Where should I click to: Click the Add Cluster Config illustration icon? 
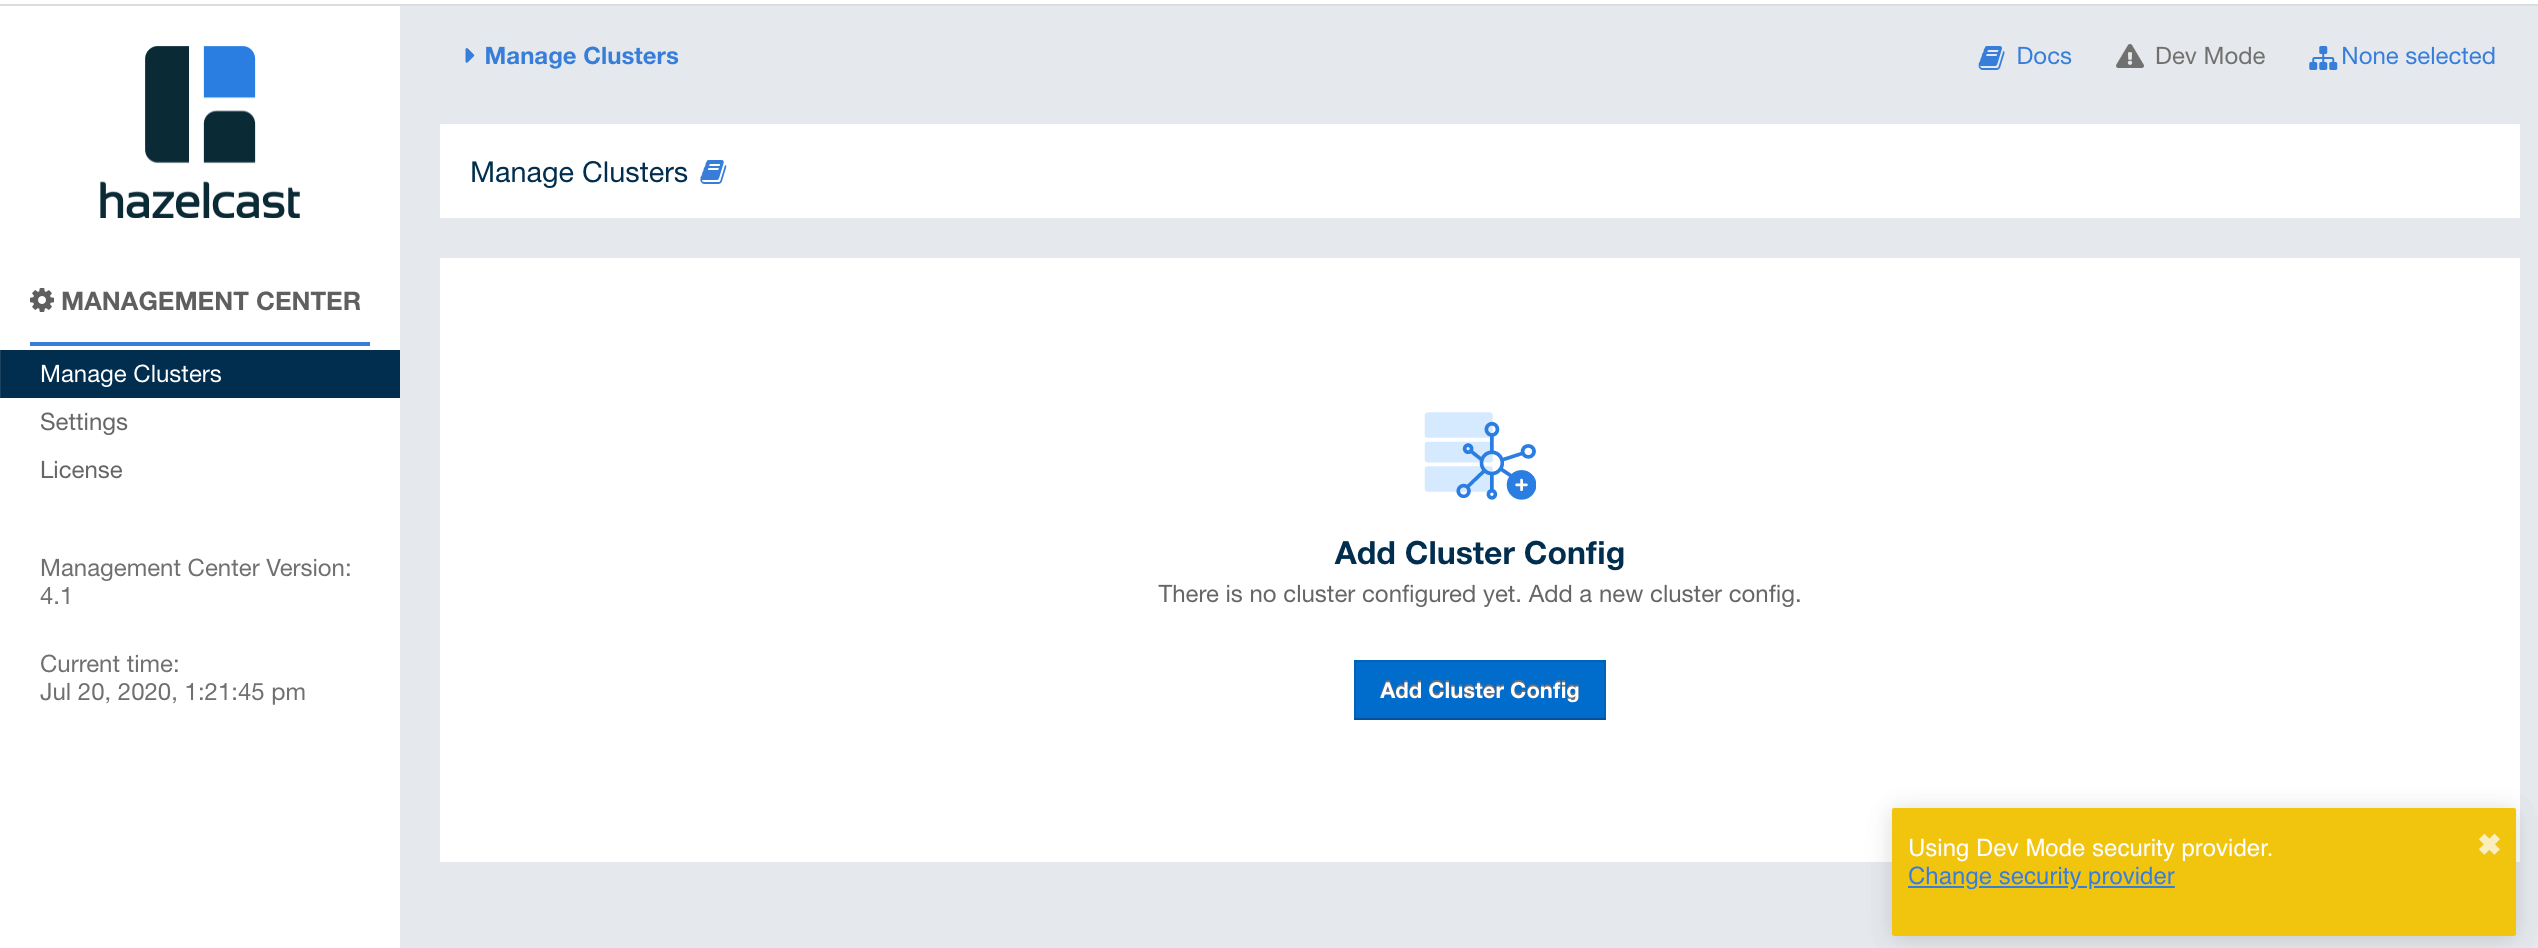point(1480,456)
